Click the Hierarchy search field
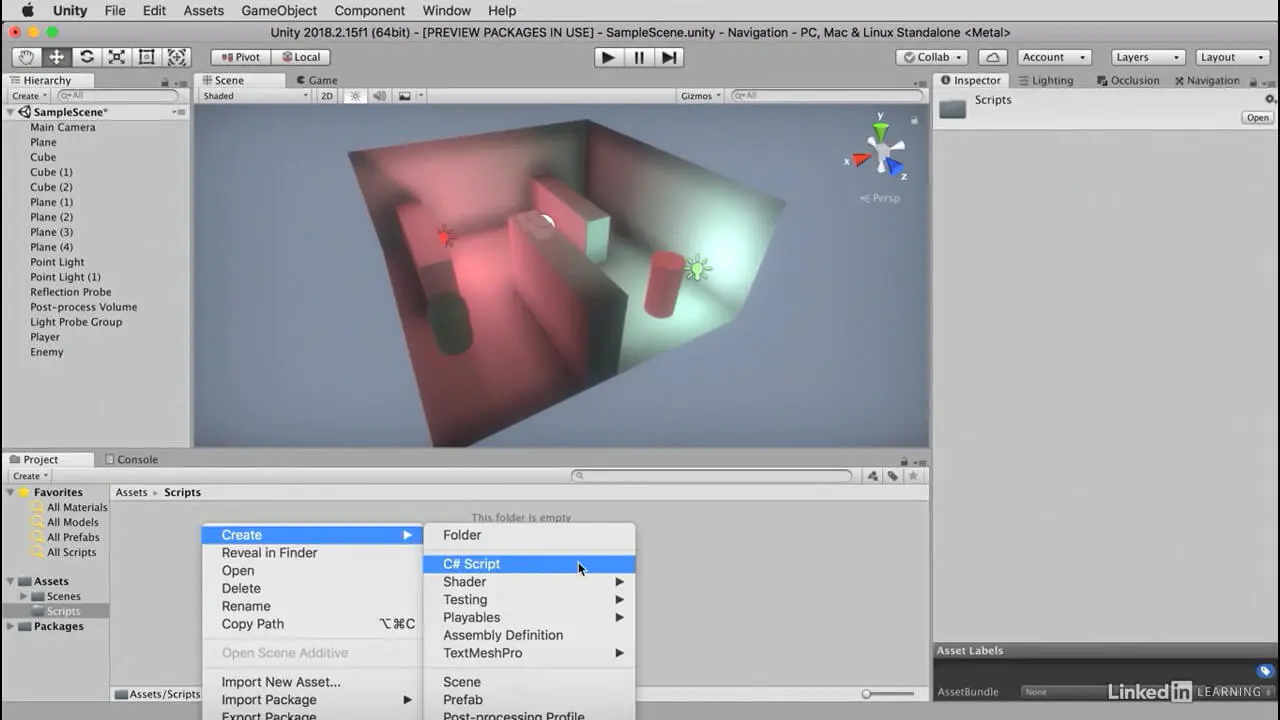Viewport: 1280px width, 720px height. pyautogui.click(x=118, y=96)
